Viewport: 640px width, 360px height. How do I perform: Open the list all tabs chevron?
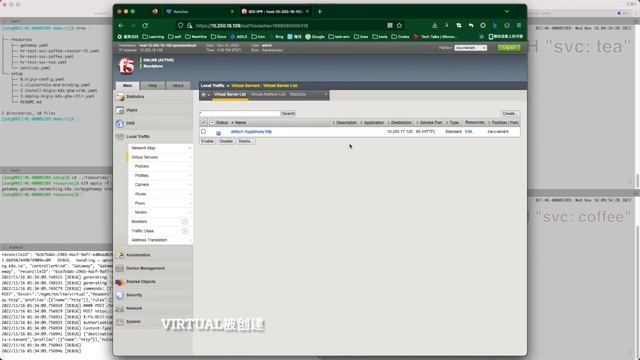507,11
